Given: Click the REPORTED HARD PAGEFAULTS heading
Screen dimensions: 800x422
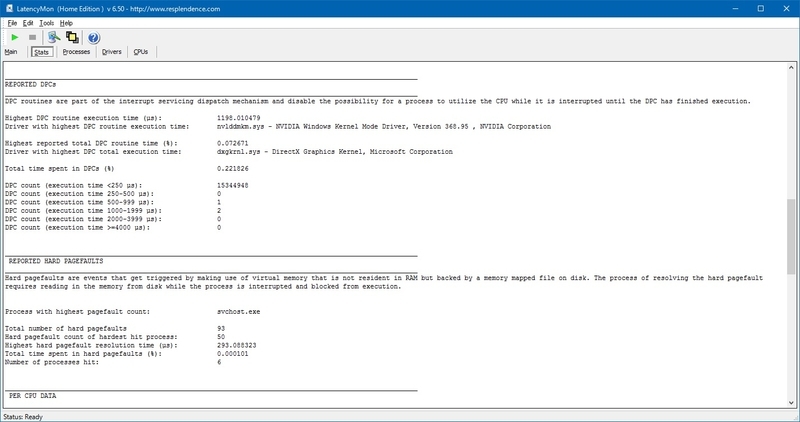Looking at the screenshot, I should pos(56,261).
